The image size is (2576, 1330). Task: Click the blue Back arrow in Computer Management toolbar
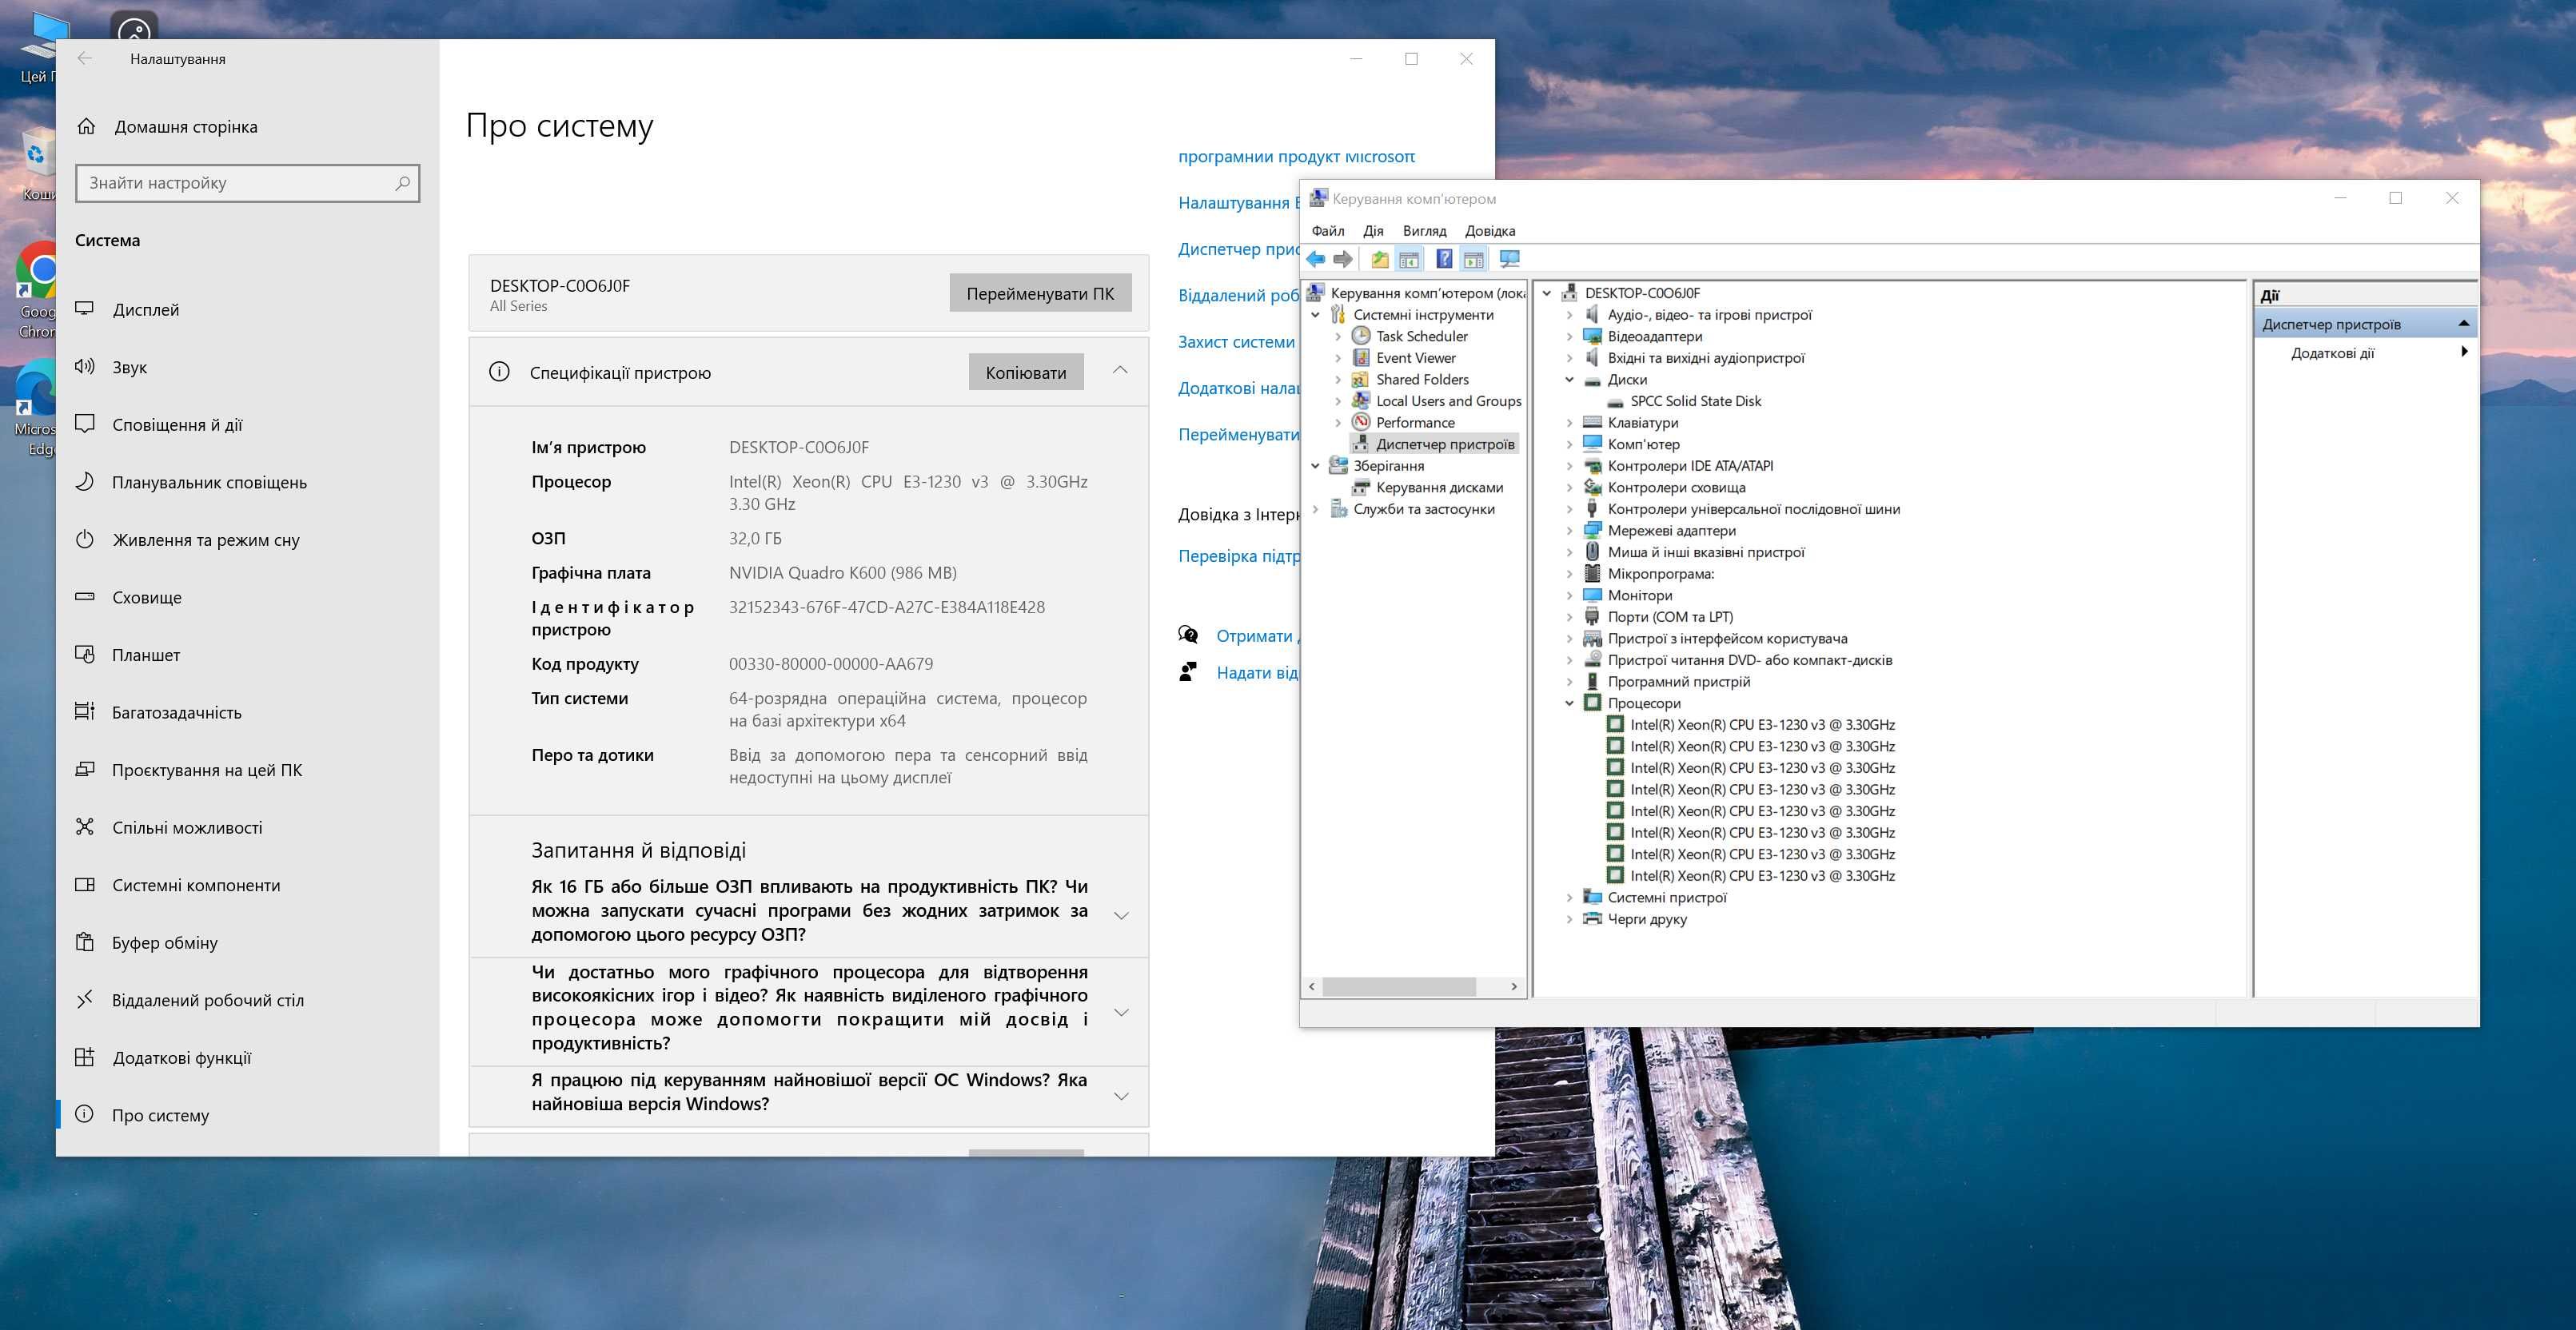[1316, 260]
